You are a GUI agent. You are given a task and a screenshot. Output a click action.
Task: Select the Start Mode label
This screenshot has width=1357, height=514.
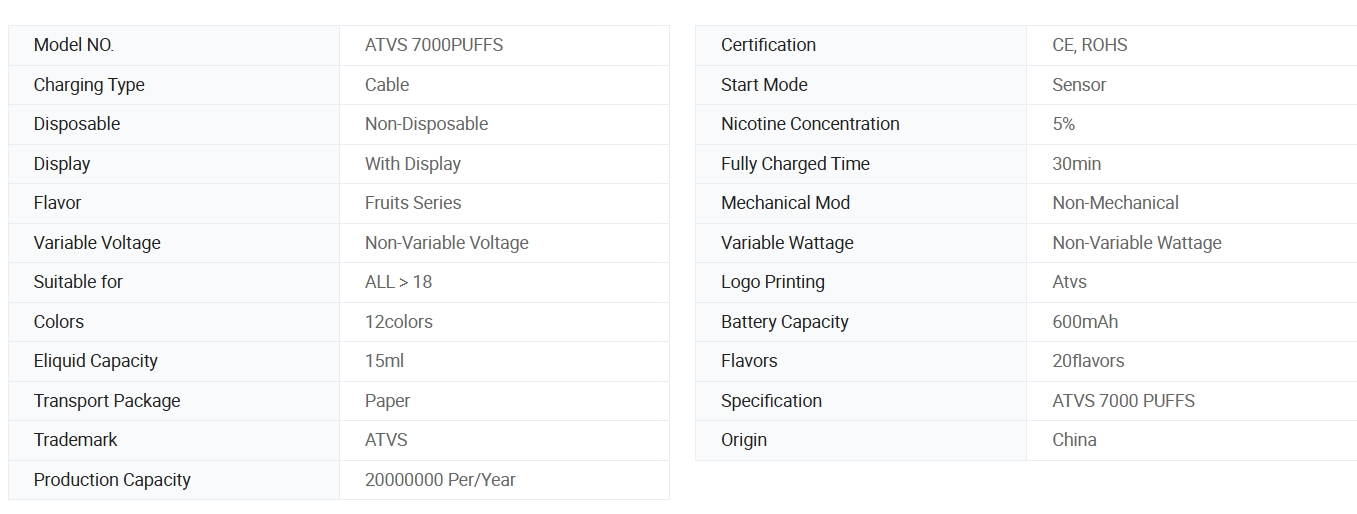pos(764,85)
